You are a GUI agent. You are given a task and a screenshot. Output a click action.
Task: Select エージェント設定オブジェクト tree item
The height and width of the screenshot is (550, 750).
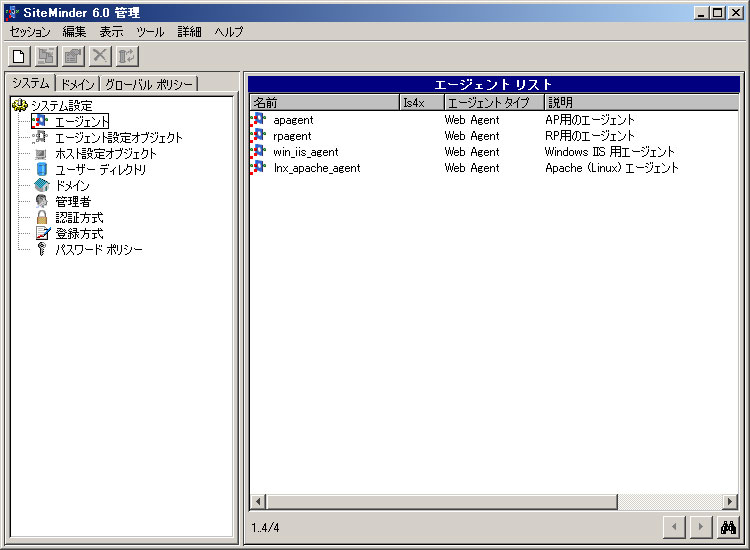119,138
